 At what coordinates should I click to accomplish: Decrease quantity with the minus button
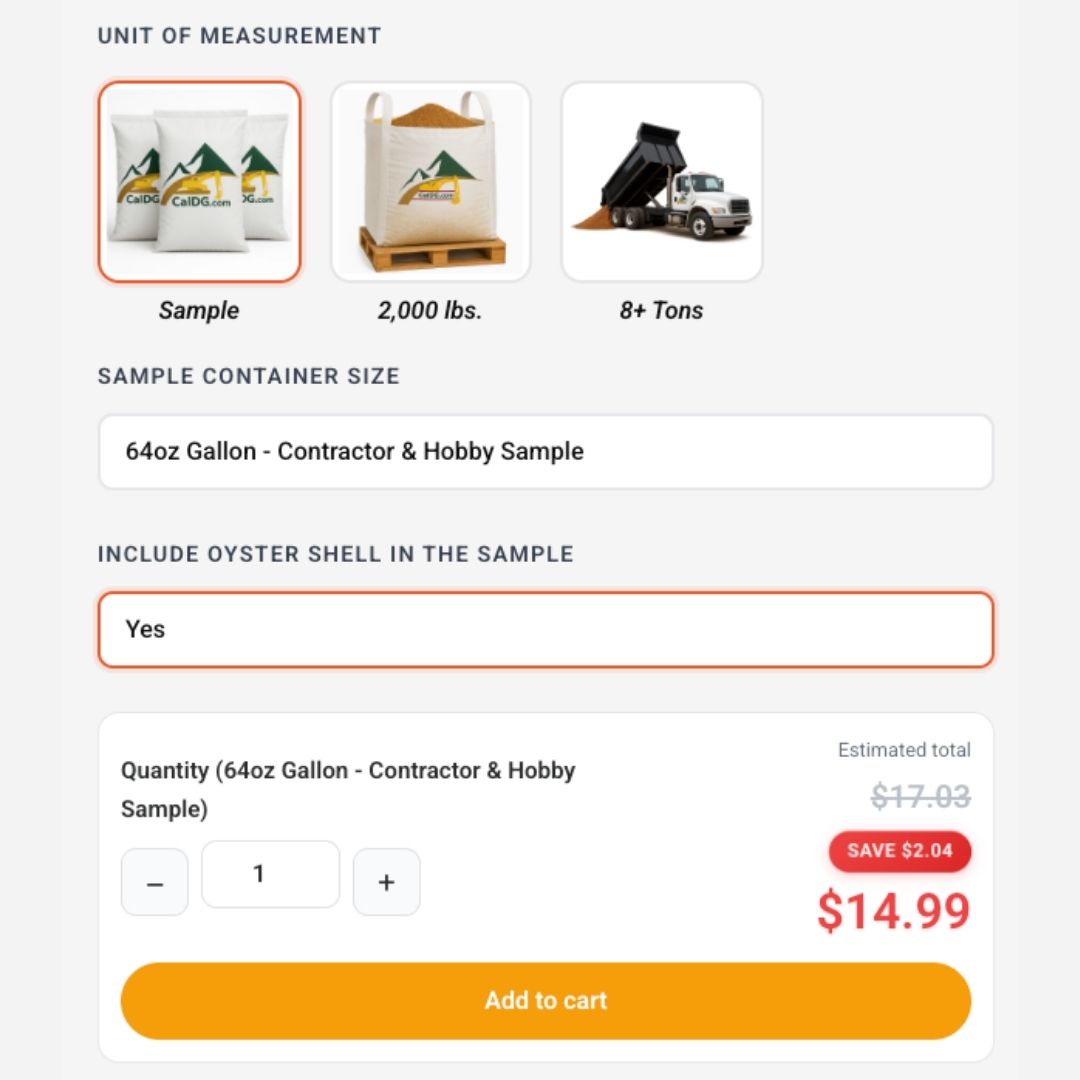click(155, 882)
